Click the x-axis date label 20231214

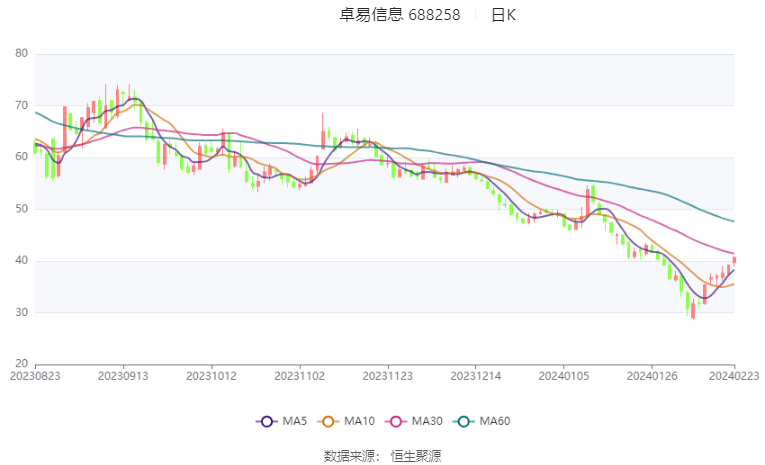pyautogui.click(x=476, y=376)
